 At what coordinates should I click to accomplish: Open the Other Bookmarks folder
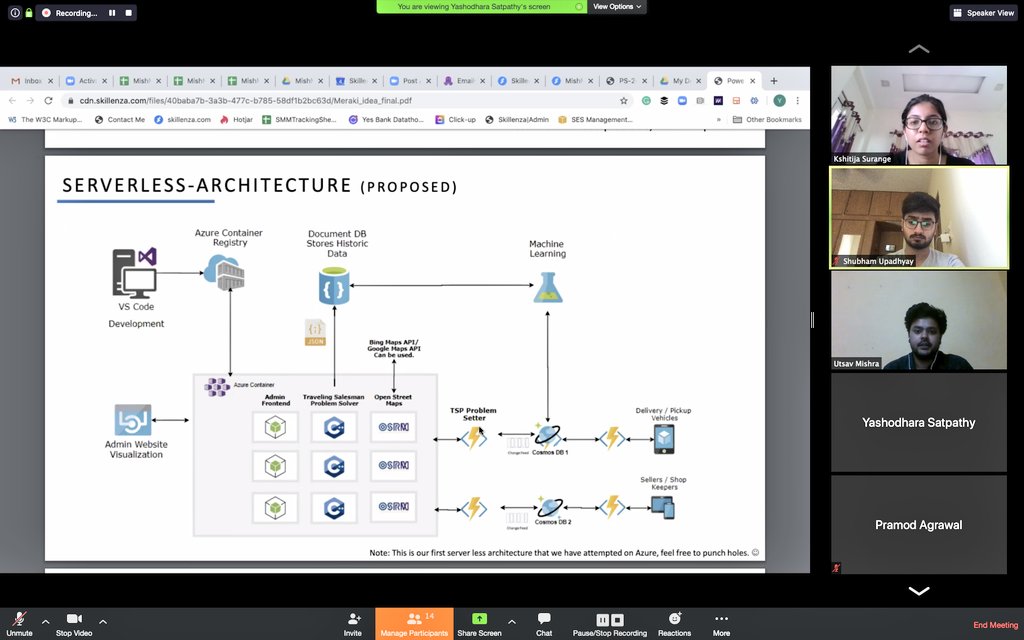767,120
